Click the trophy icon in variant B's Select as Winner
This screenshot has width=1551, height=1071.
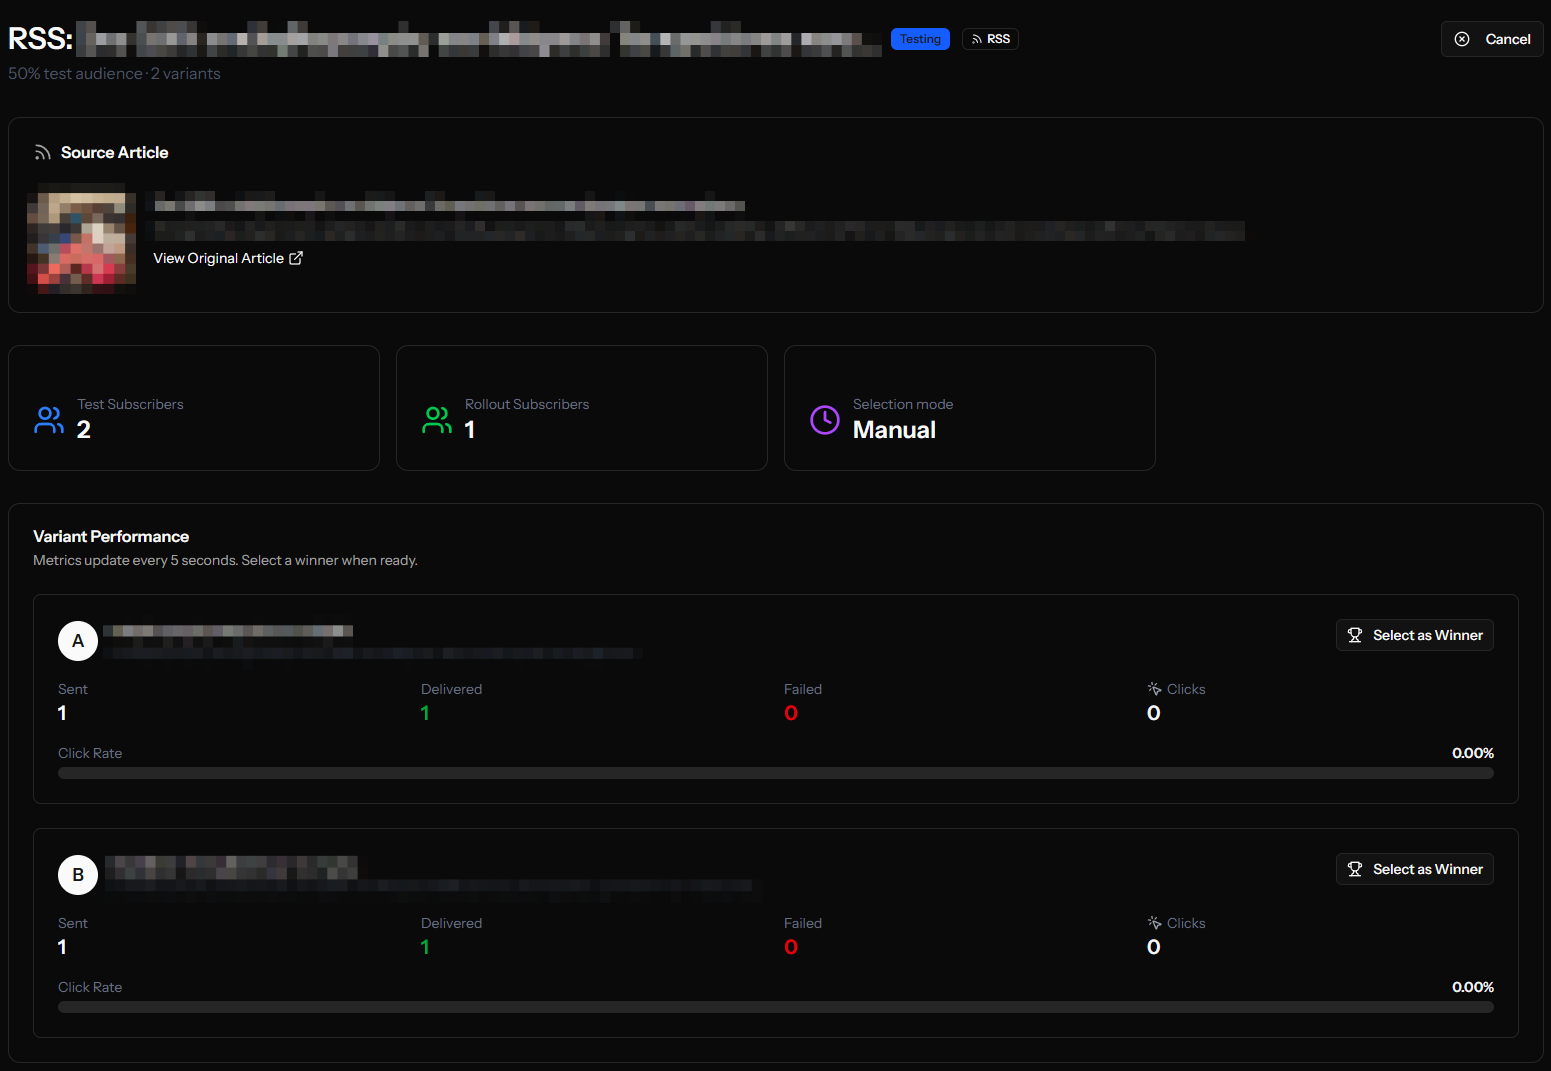click(1356, 869)
